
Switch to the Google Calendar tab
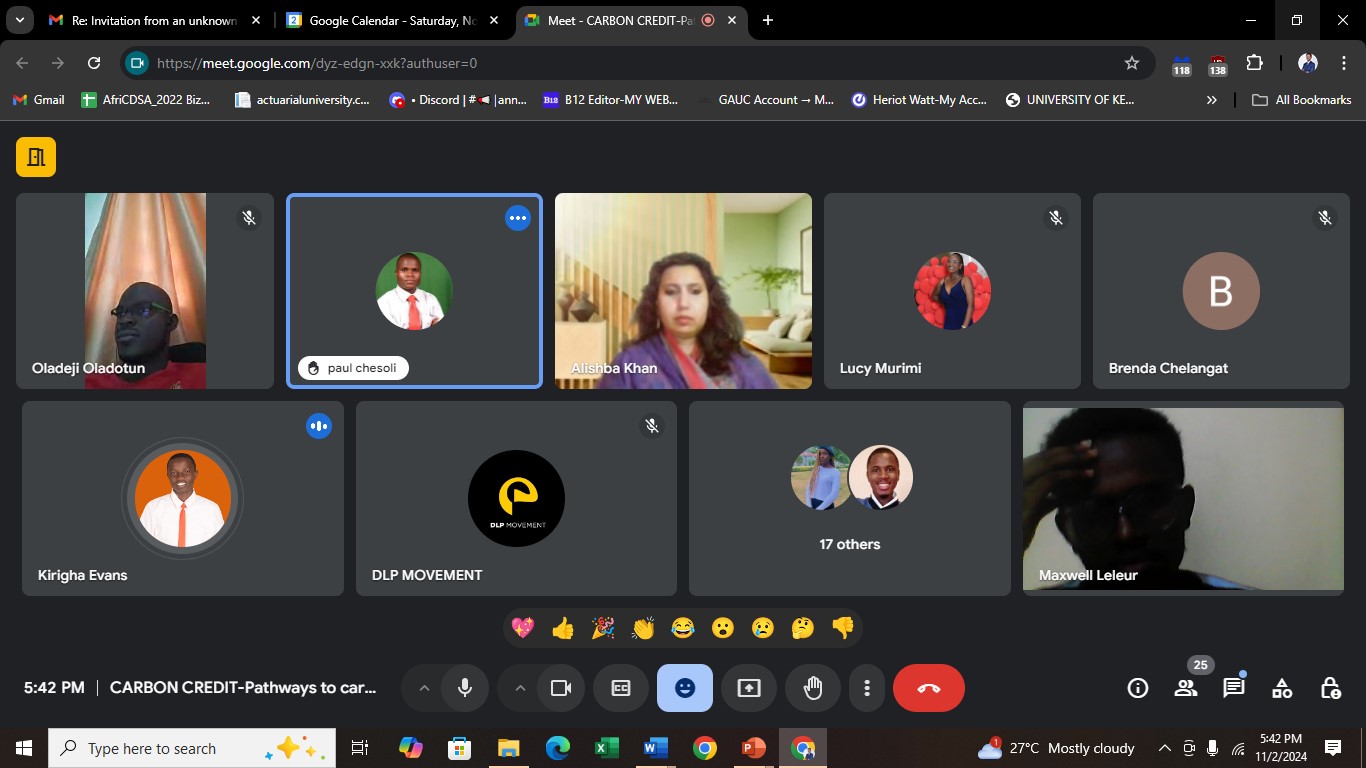pyautogui.click(x=391, y=20)
